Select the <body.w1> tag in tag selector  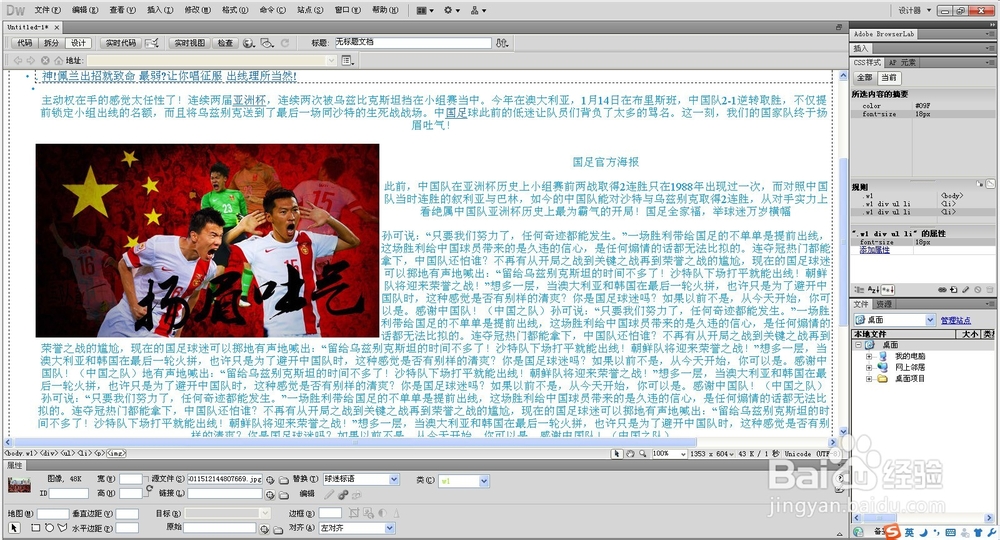click(21, 453)
